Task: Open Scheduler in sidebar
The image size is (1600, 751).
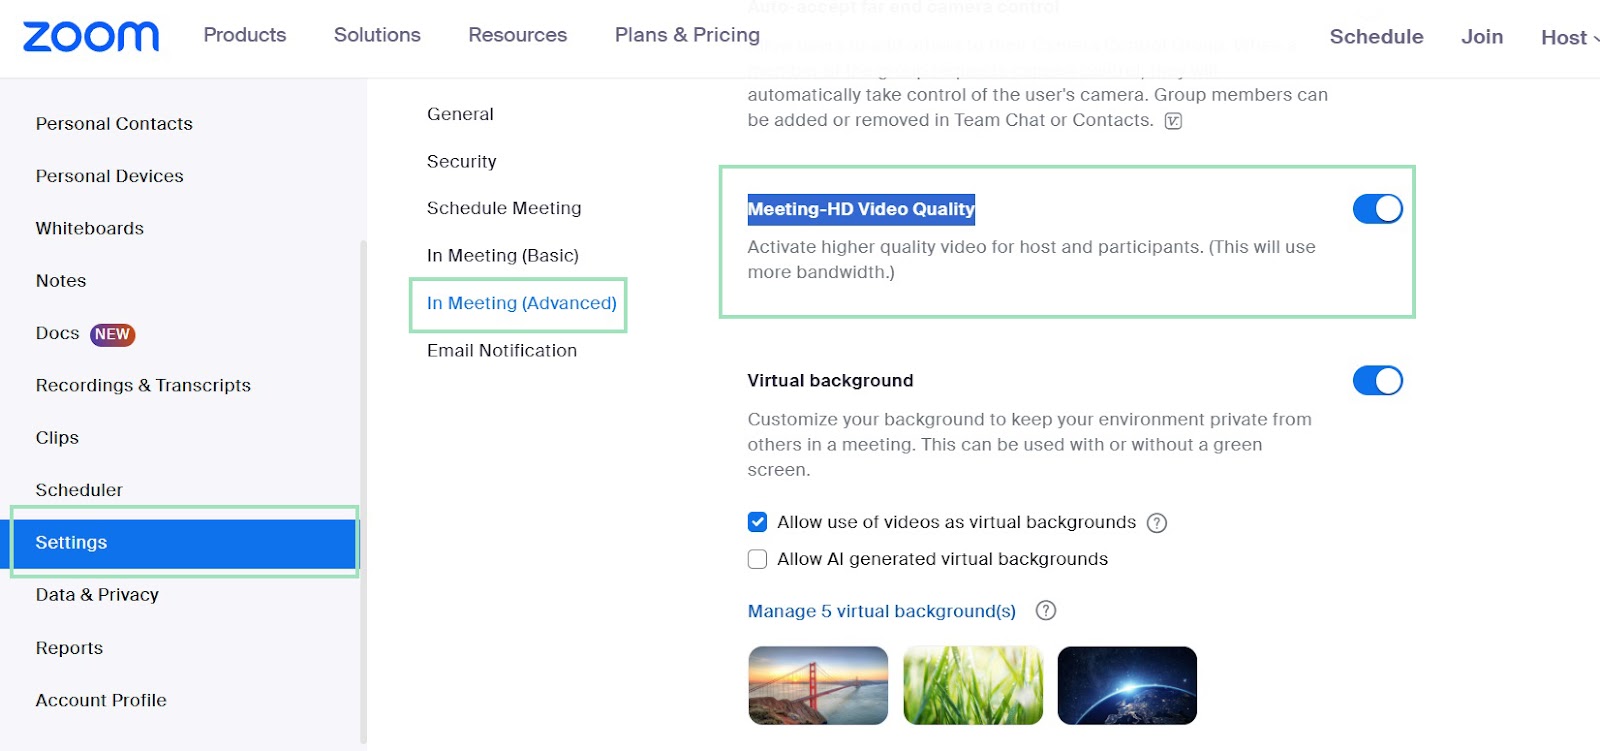Action: click(79, 490)
